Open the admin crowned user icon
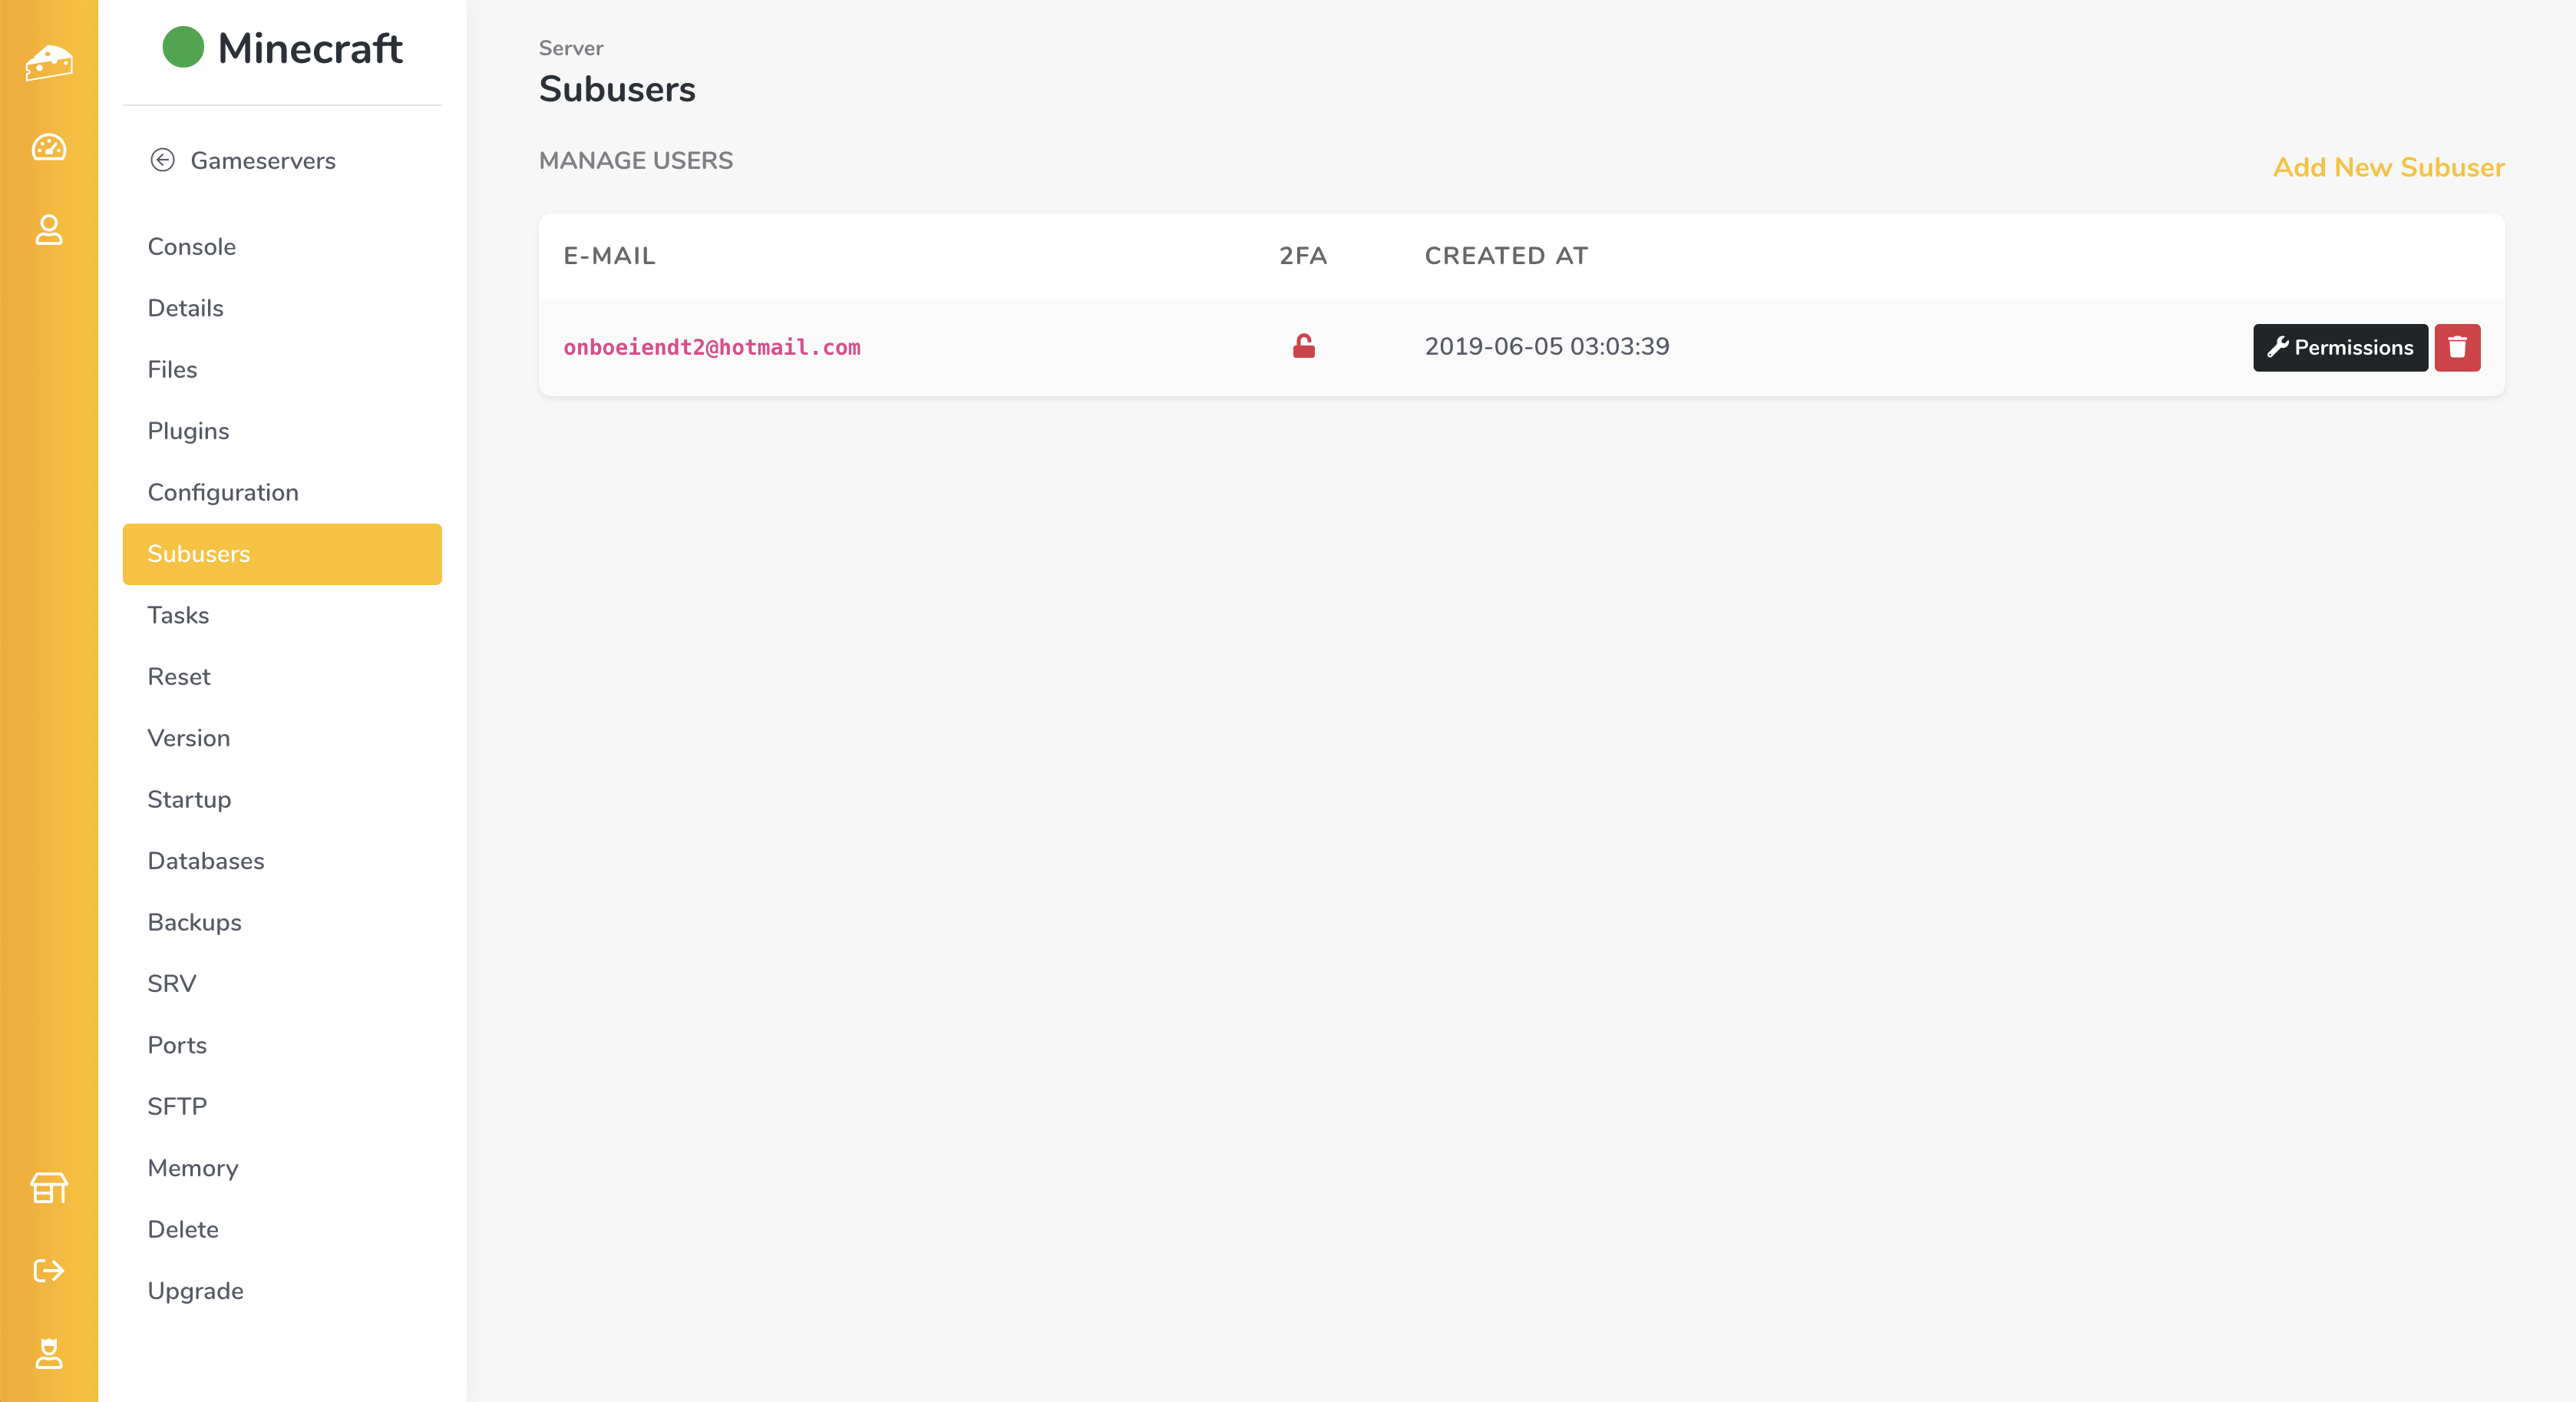Image resolution: width=2576 pixels, height=1402 pixels. click(49, 1354)
